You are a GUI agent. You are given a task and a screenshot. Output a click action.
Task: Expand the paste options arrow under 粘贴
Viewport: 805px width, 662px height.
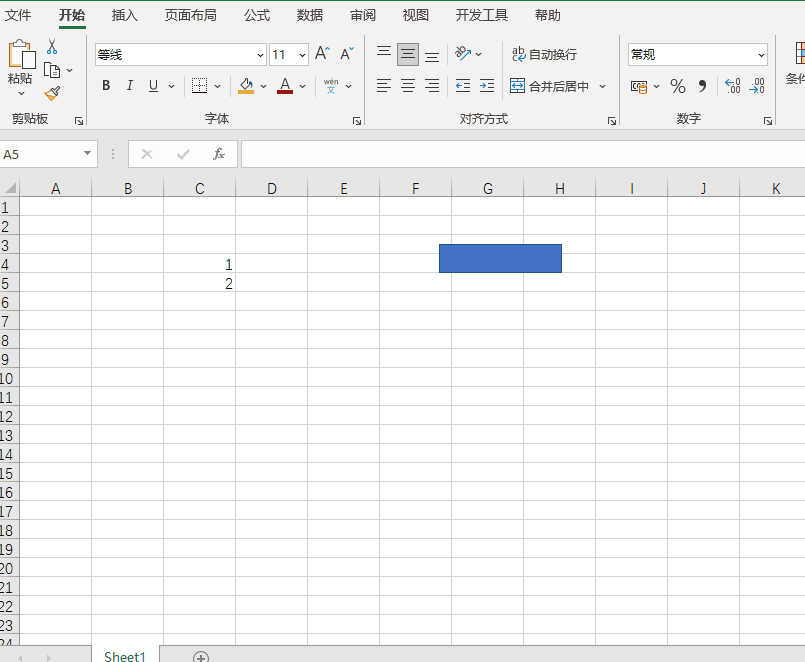pyautogui.click(x=21, y=93)
